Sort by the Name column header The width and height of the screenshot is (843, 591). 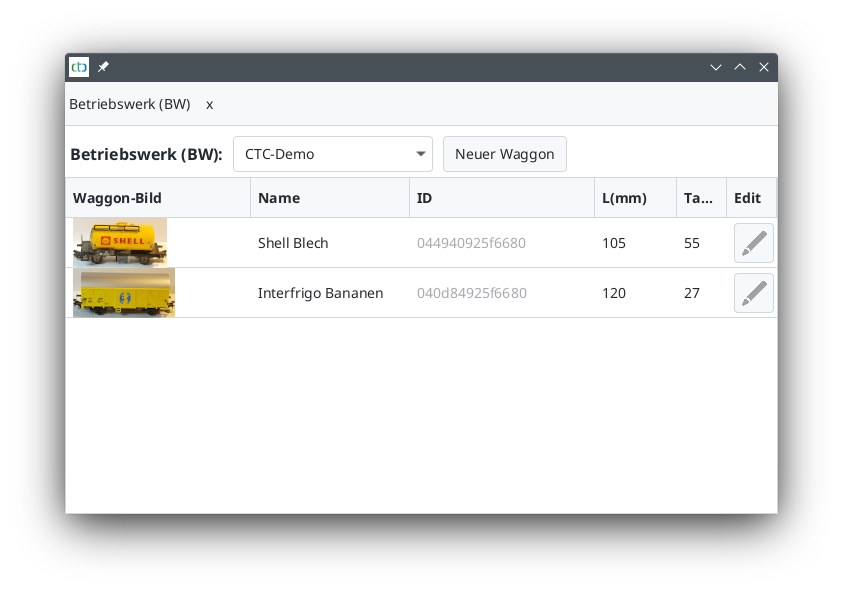329,198
